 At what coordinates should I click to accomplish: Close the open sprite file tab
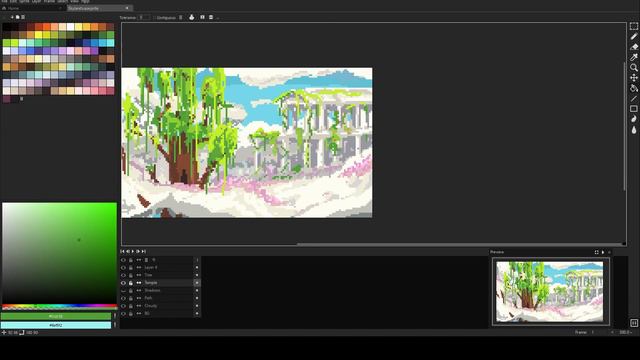pyautogui.click(x=127, y=8)
